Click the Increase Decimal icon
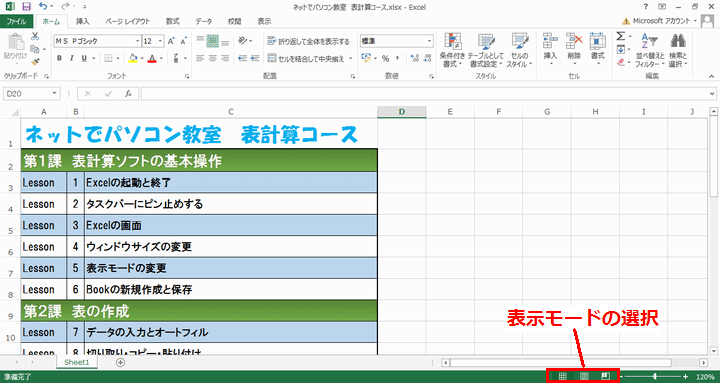Screen dimensions: 720x383 point(415,58)
